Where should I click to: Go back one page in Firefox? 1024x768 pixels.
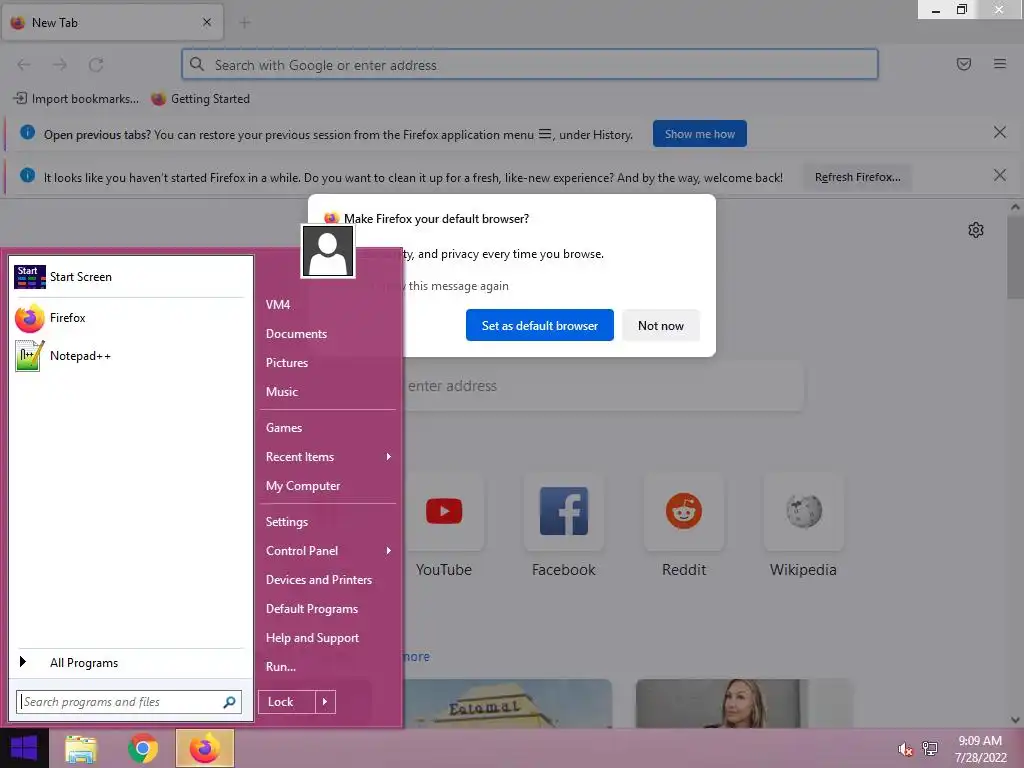tap(24, 65)
